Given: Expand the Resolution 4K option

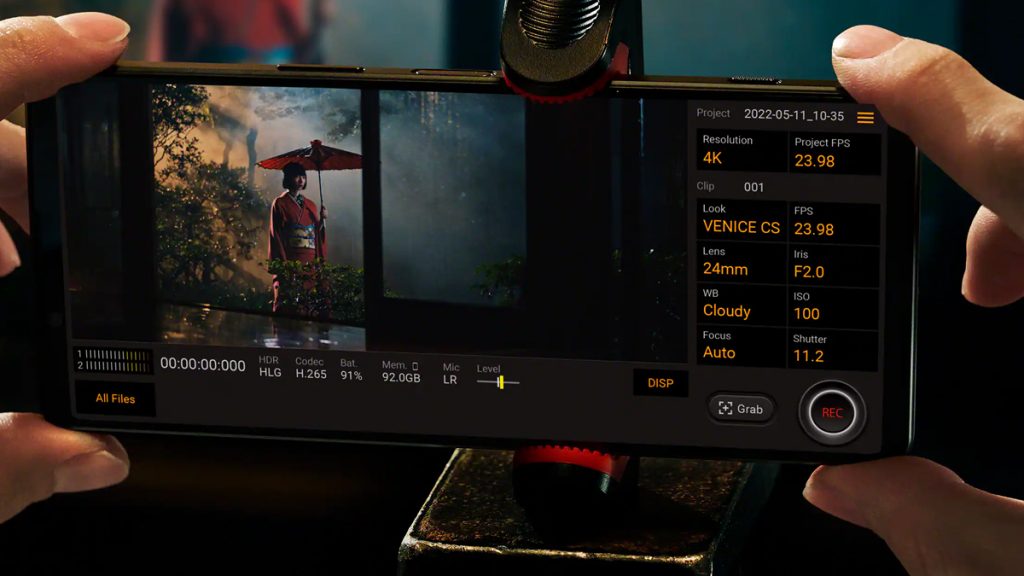Looking at the screenshot, I should (741, 150).
